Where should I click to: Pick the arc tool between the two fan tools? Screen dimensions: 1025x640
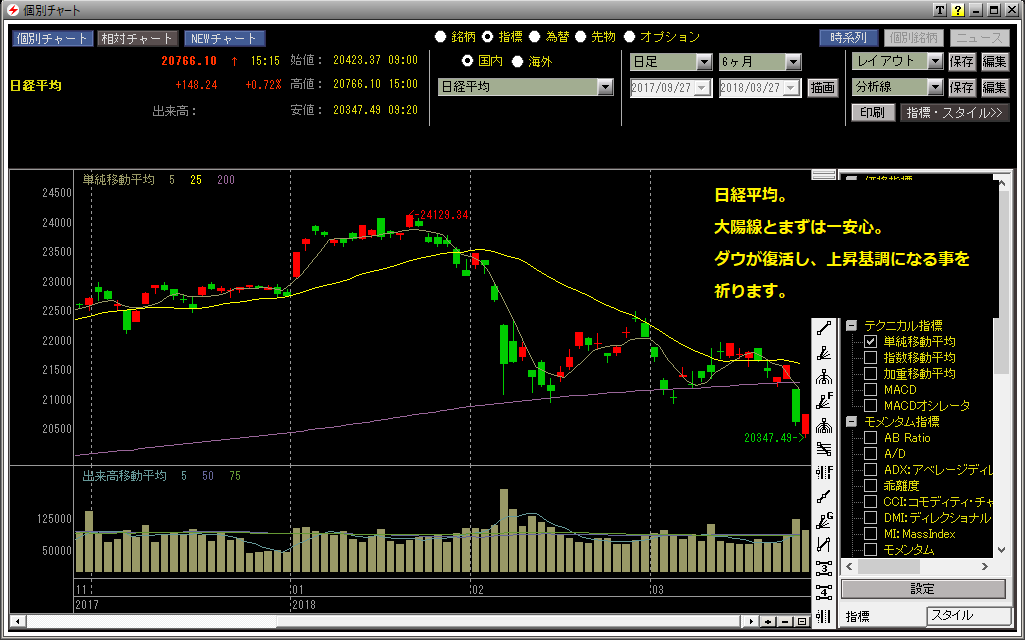pyautogui.click(x=824, y=377)
